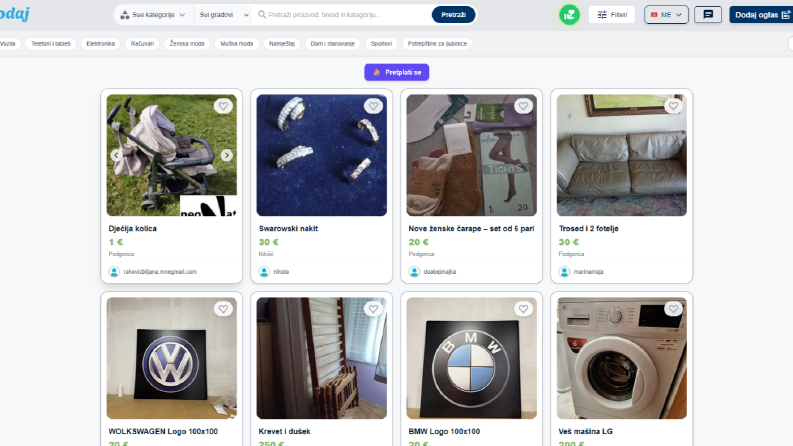This screenshot has height=446, width=793.
Task: Click the Pretplati se button
Action: click(396, 72)
